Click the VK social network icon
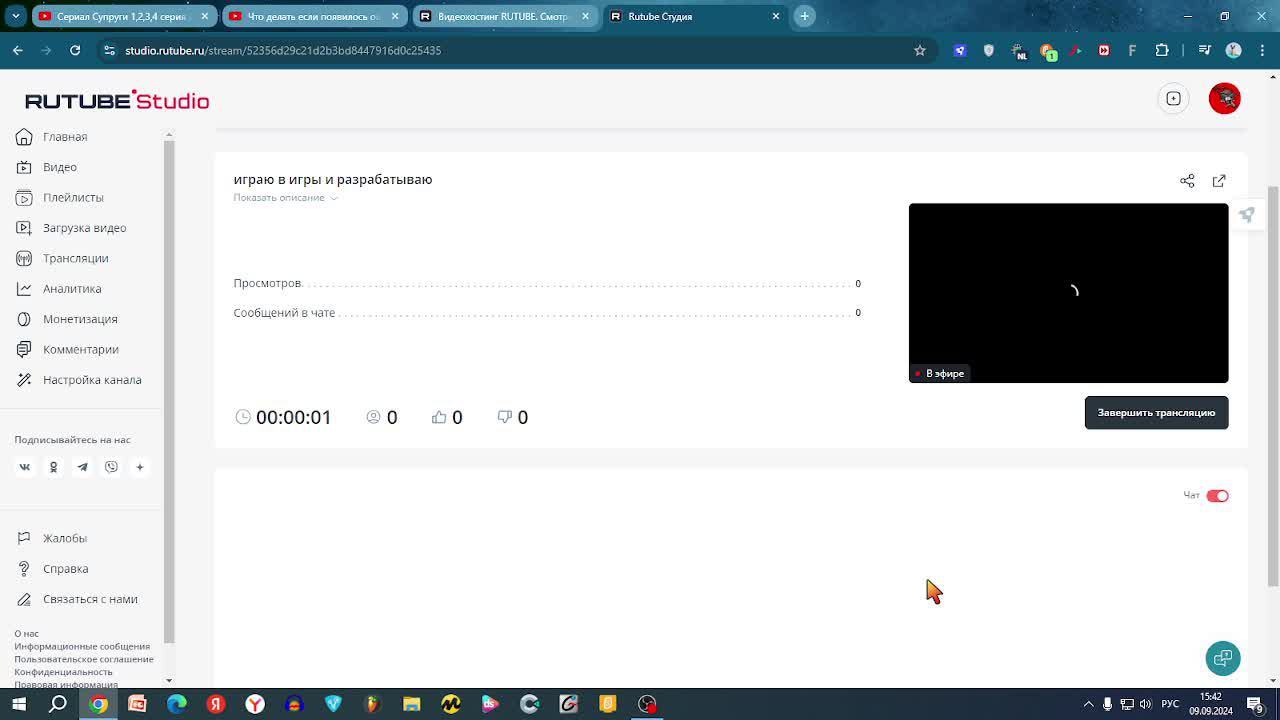 (25, 467)
